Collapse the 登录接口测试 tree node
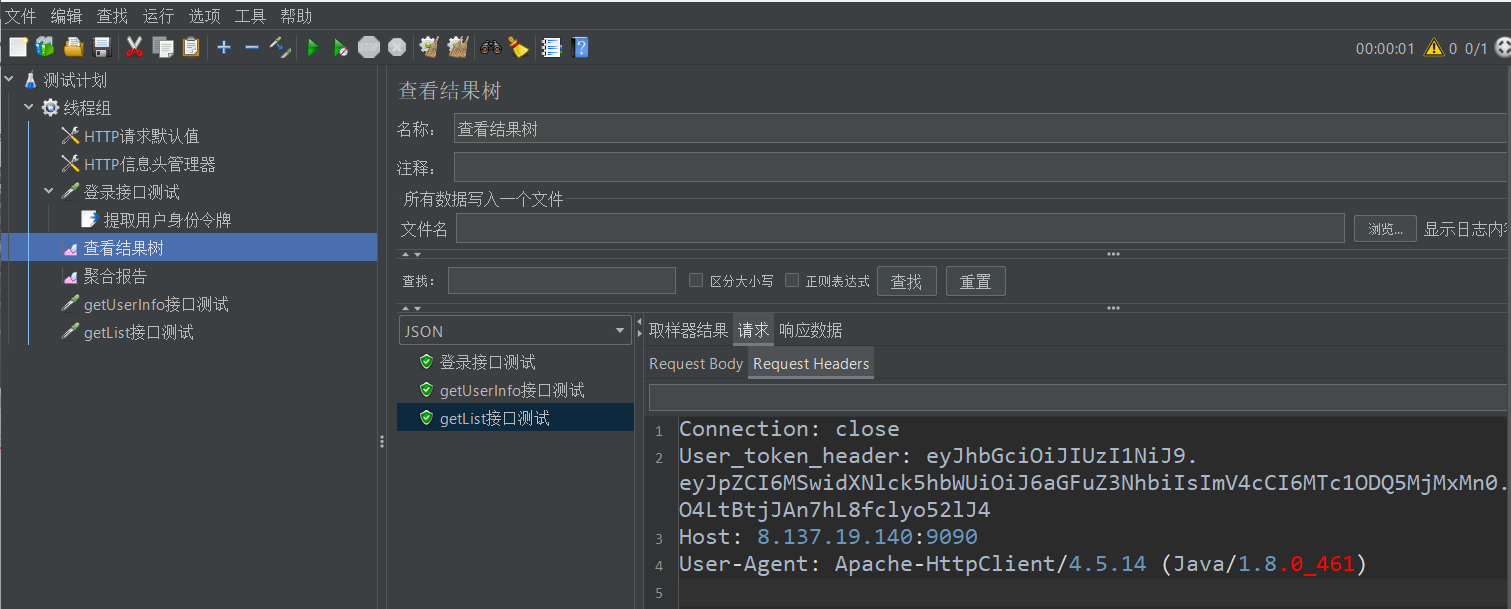 [49, 192]
